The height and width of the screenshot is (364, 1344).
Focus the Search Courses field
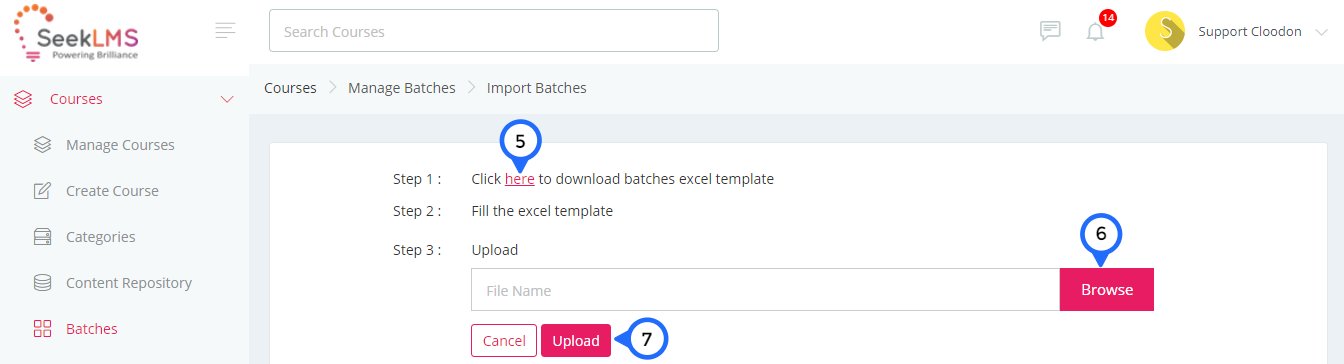pyautogui.click(x=494, y=31)
